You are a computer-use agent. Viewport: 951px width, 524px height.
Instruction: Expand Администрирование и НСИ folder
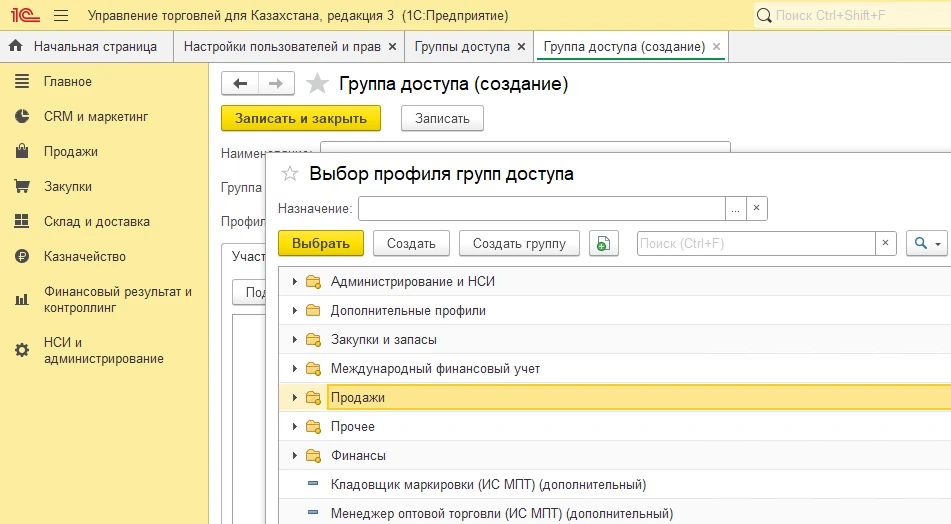(x=295, y=281)
